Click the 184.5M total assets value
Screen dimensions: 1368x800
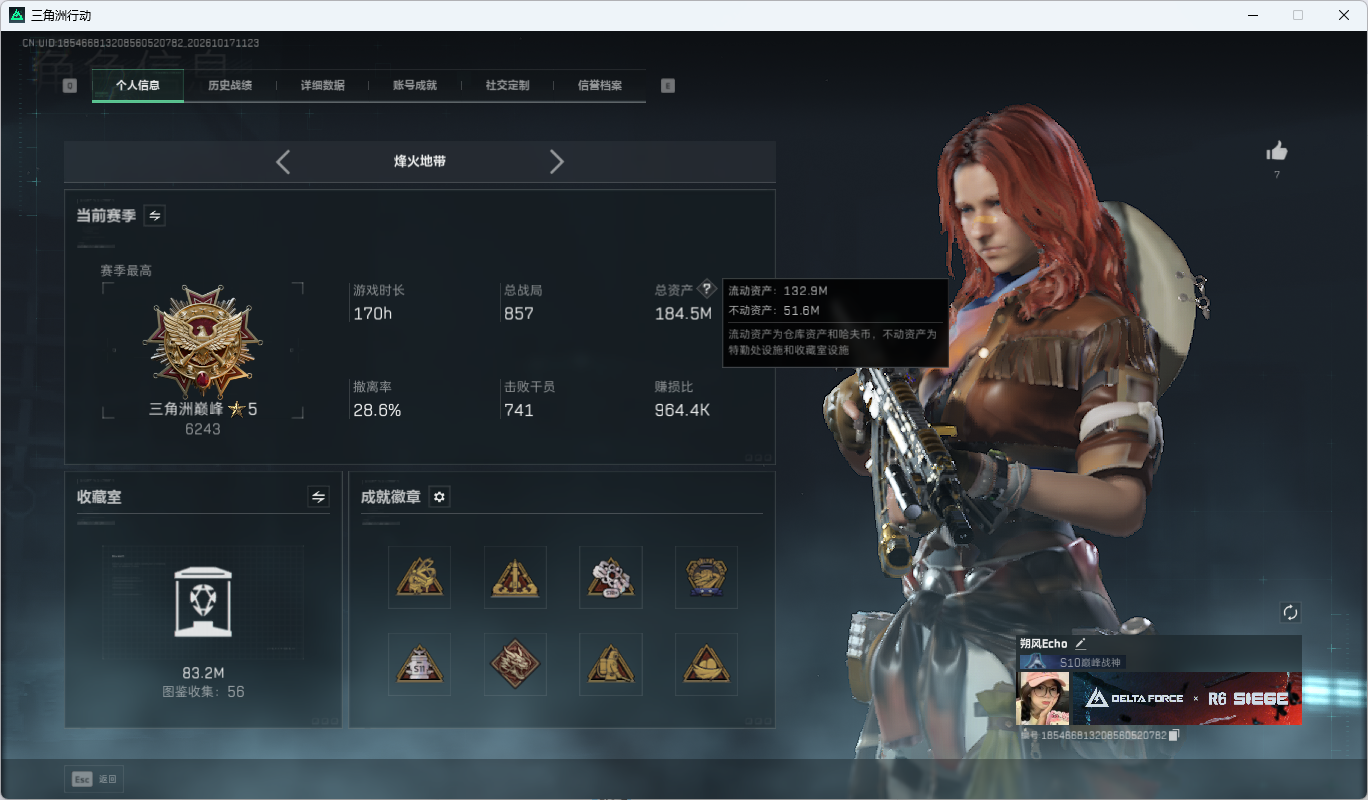(683, 313)
